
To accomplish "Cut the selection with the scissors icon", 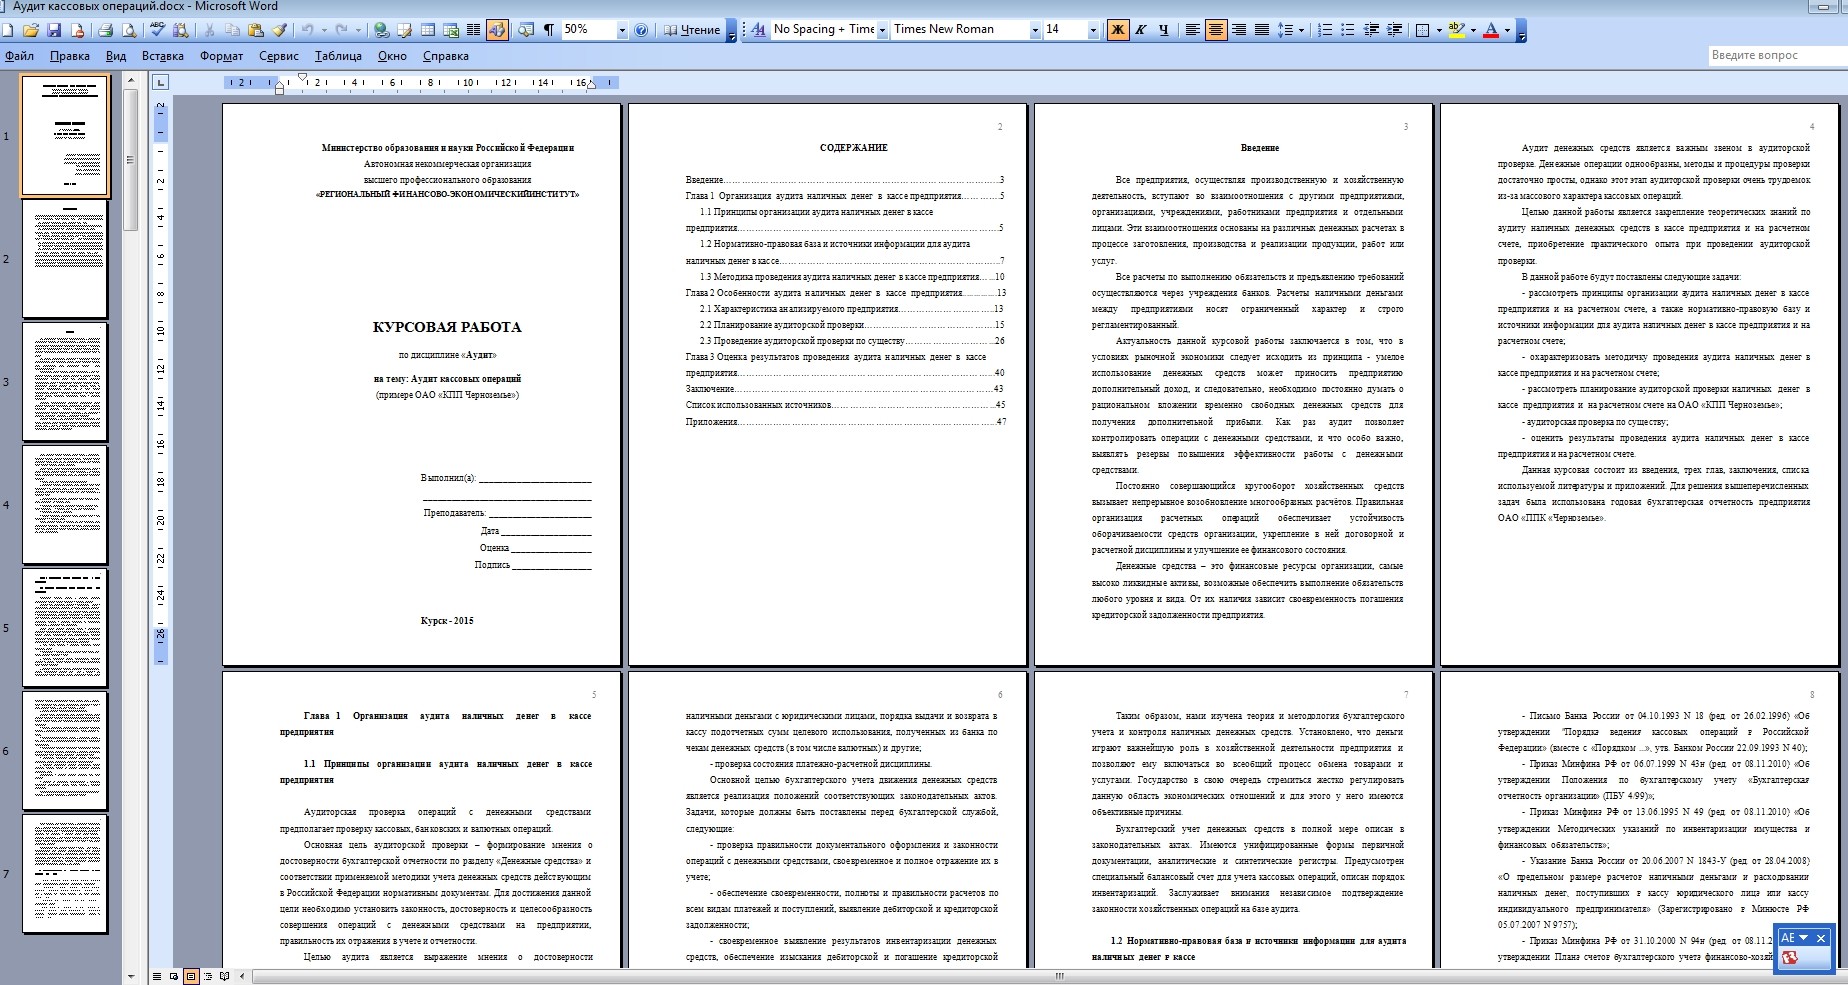I will (210, 30).
